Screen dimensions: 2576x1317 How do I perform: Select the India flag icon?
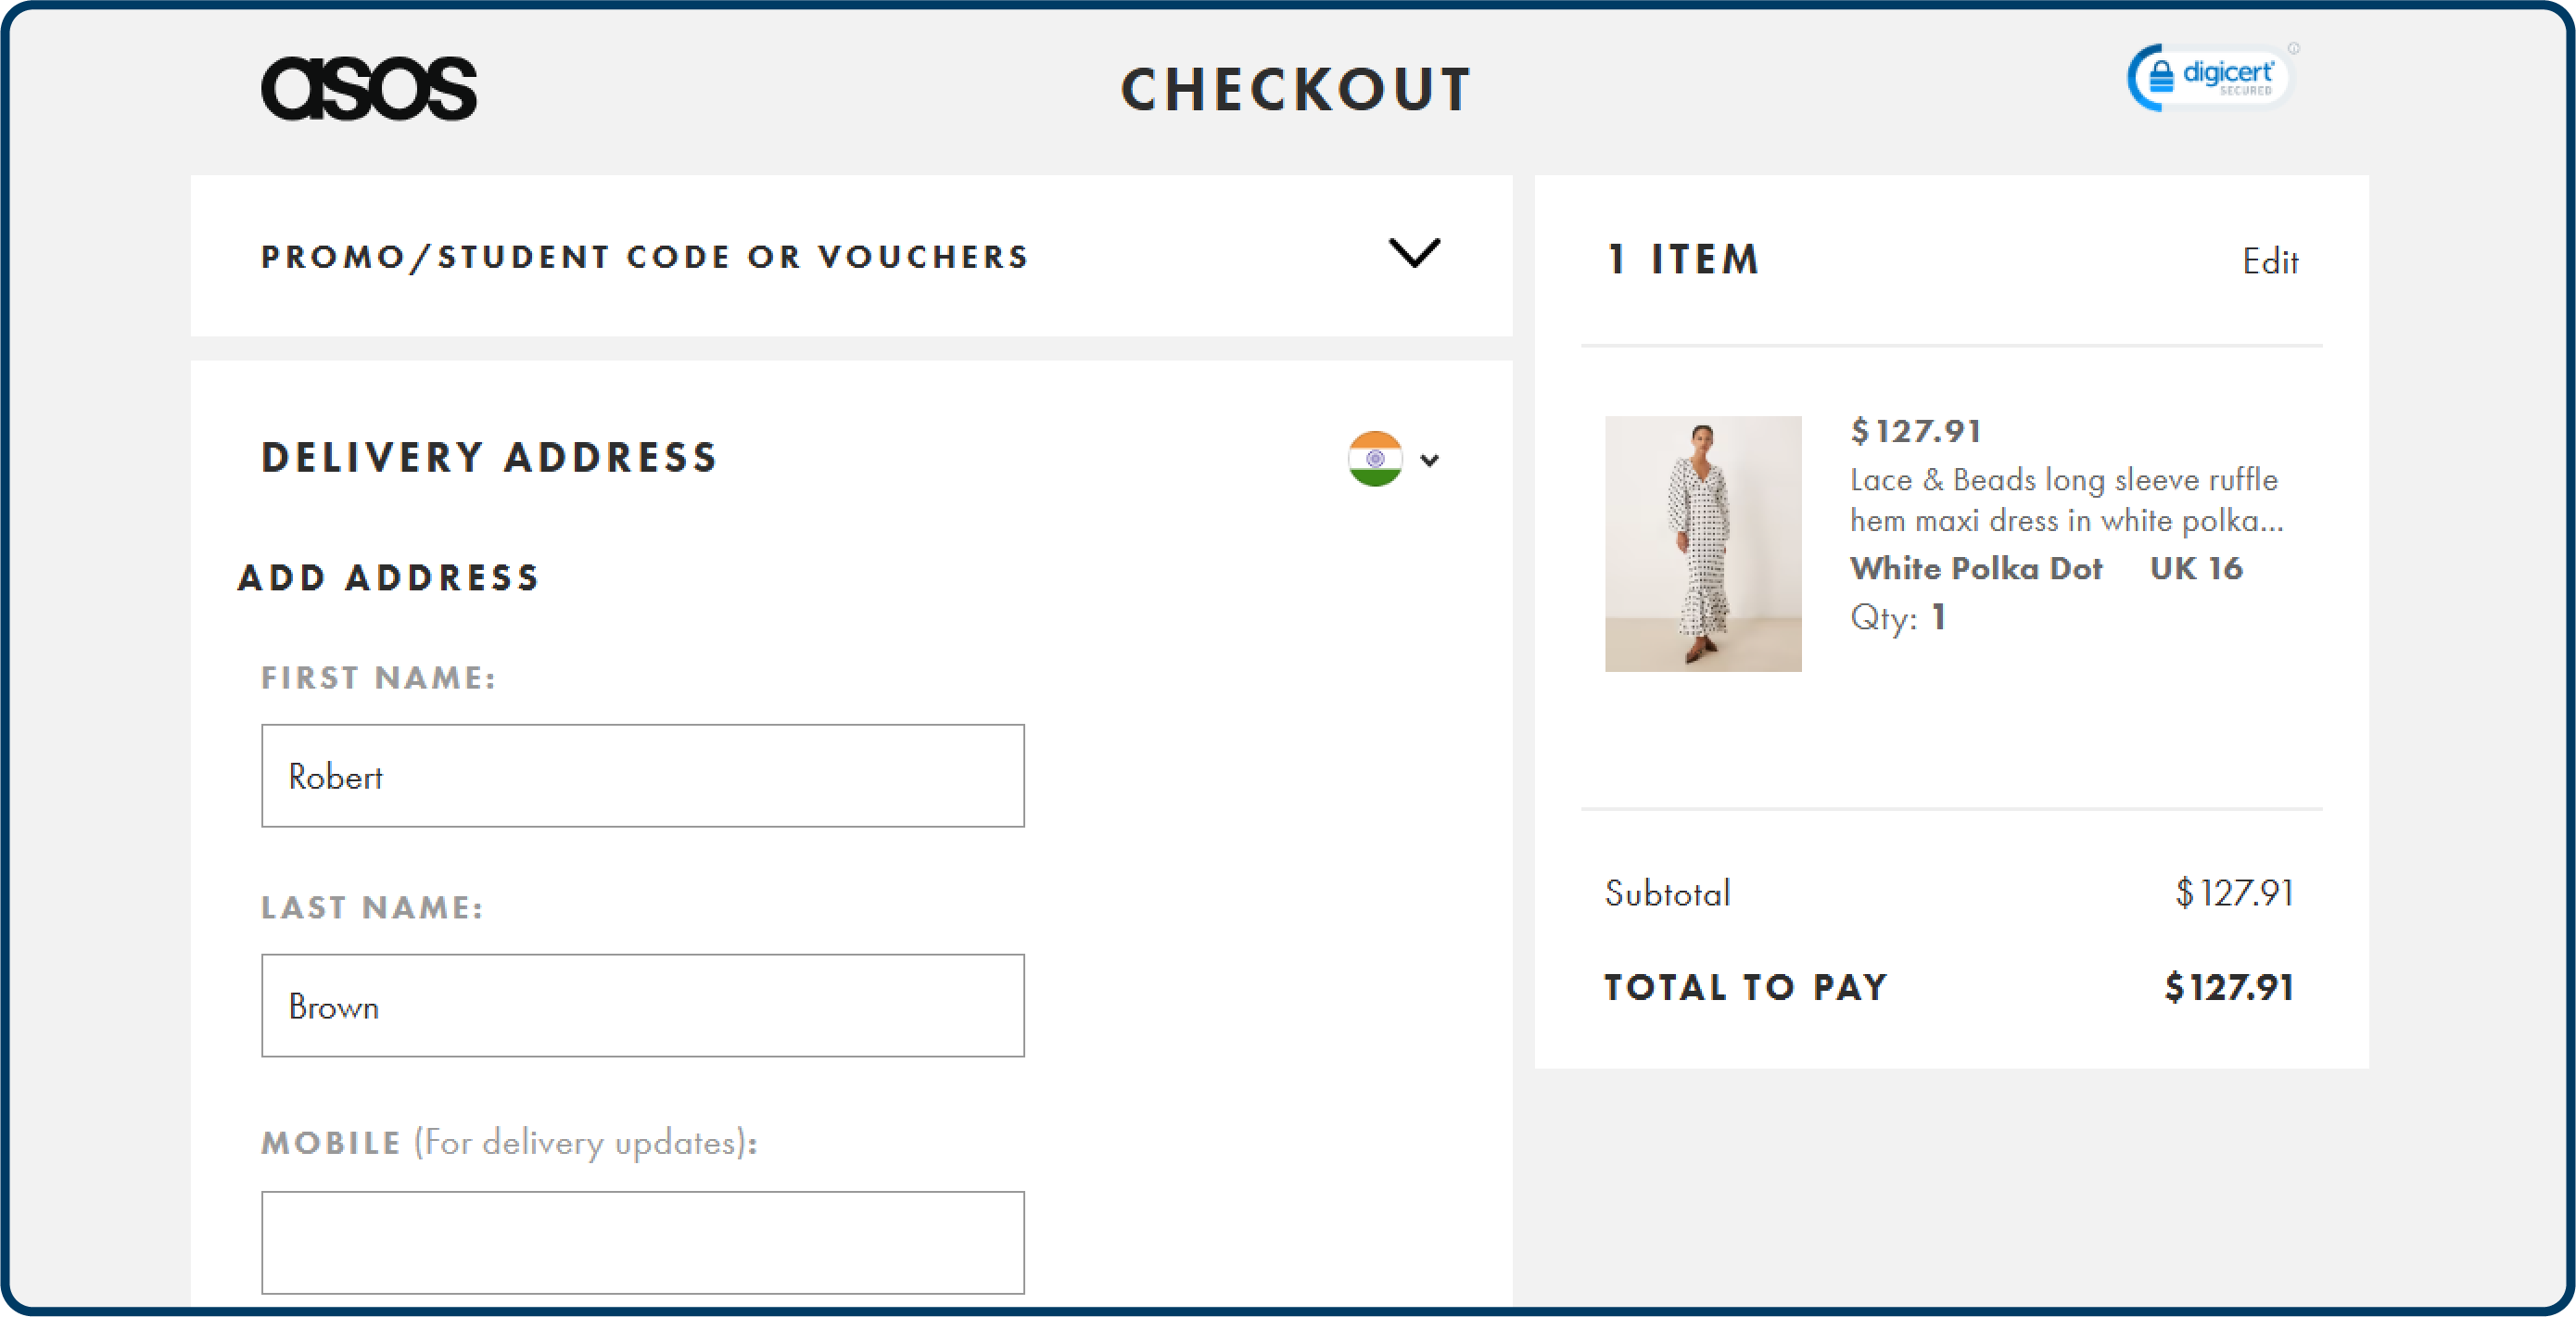[x=1375, y=460]
